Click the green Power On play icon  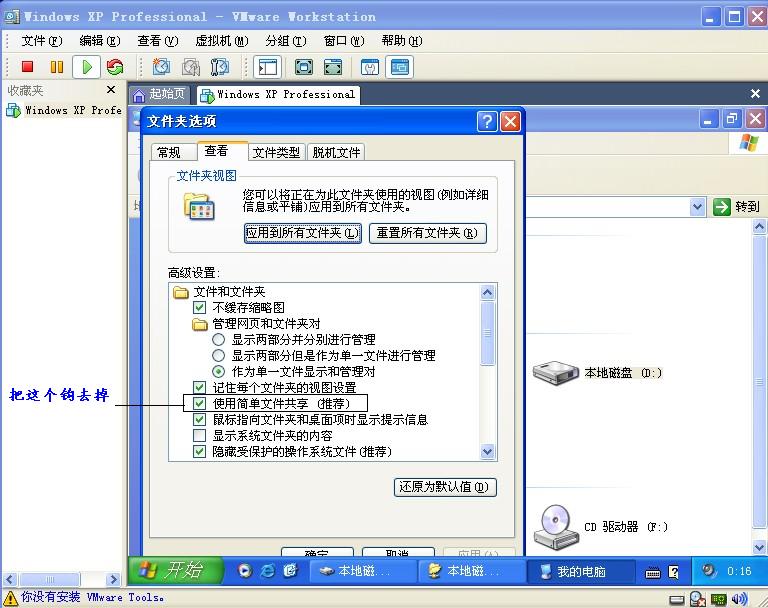[86, 67]
